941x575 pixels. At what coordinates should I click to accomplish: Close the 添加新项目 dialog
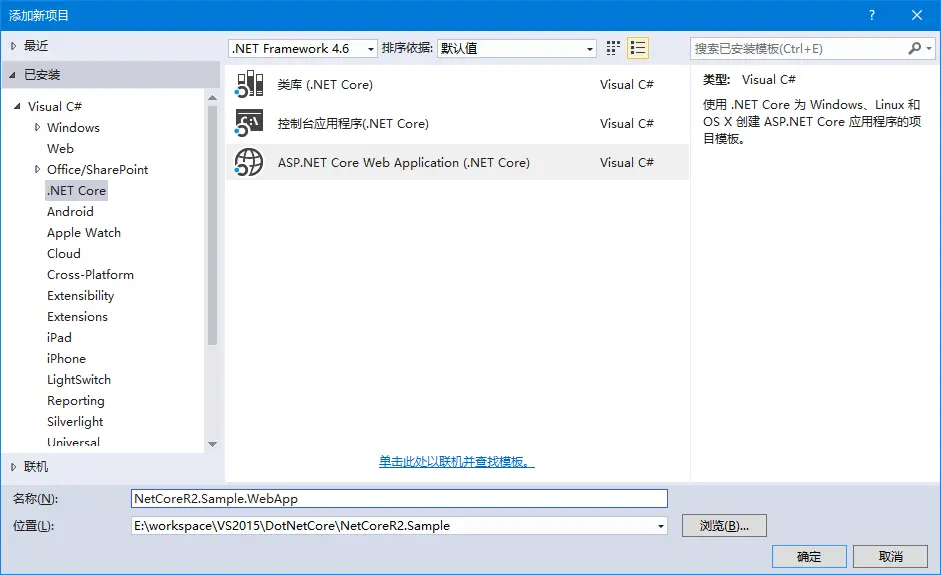[x=916, y=15]
